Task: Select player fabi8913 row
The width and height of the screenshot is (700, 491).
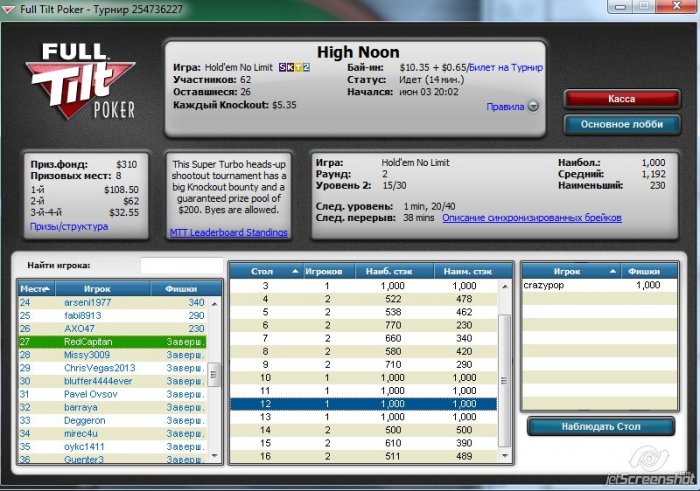Action: pyautogui.click(x=112, y=316)
